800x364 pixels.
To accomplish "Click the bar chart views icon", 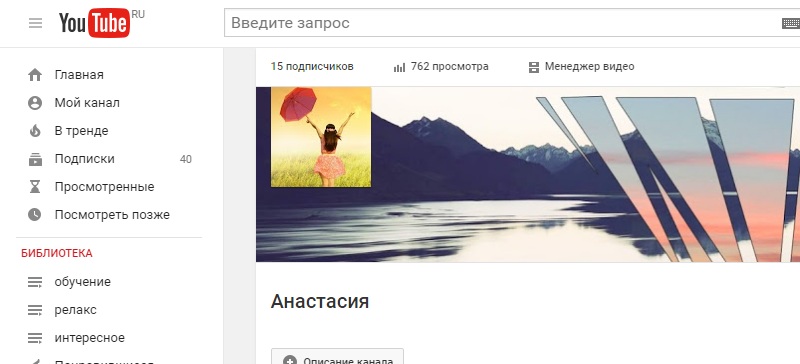I will pyautogui.click(x=399, y=67).
